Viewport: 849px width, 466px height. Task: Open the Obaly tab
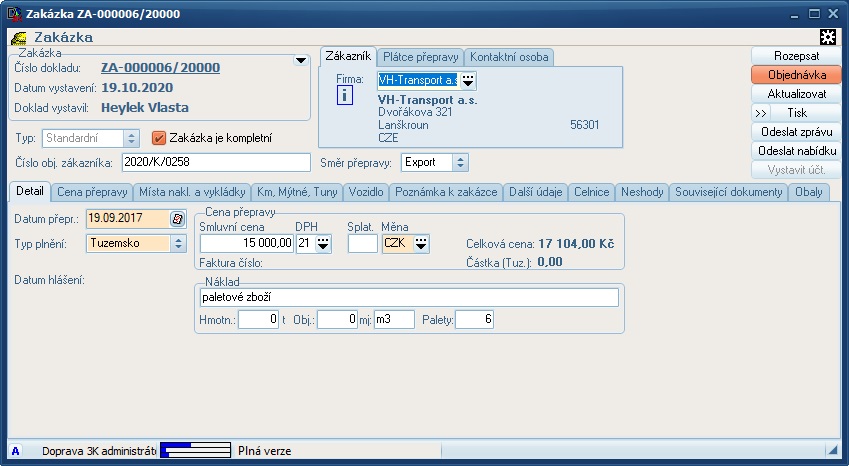coord(809,192)
